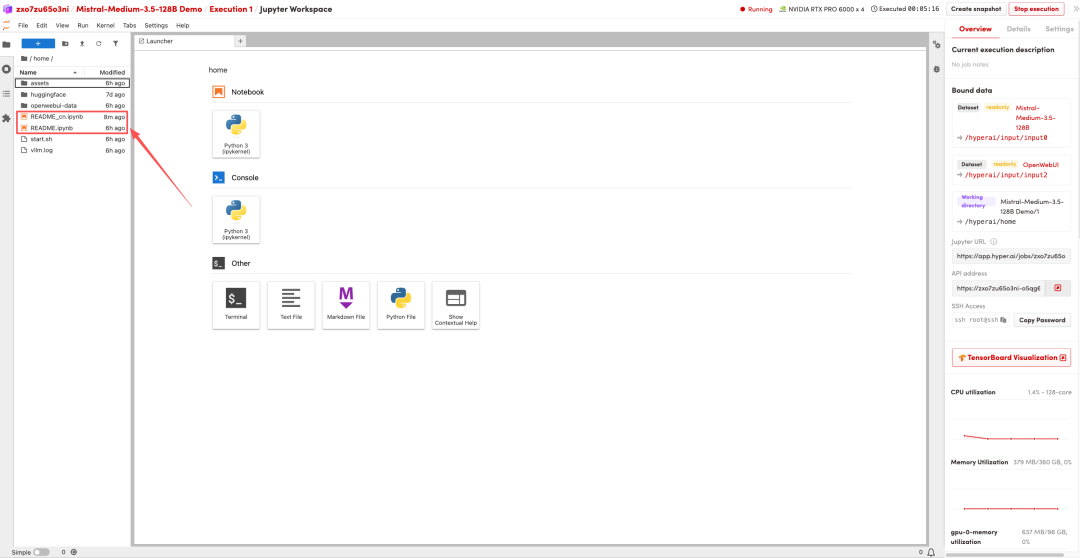
Task: Open zxo7zu65o3ni breadcrumb link
Action: [42, 9]
